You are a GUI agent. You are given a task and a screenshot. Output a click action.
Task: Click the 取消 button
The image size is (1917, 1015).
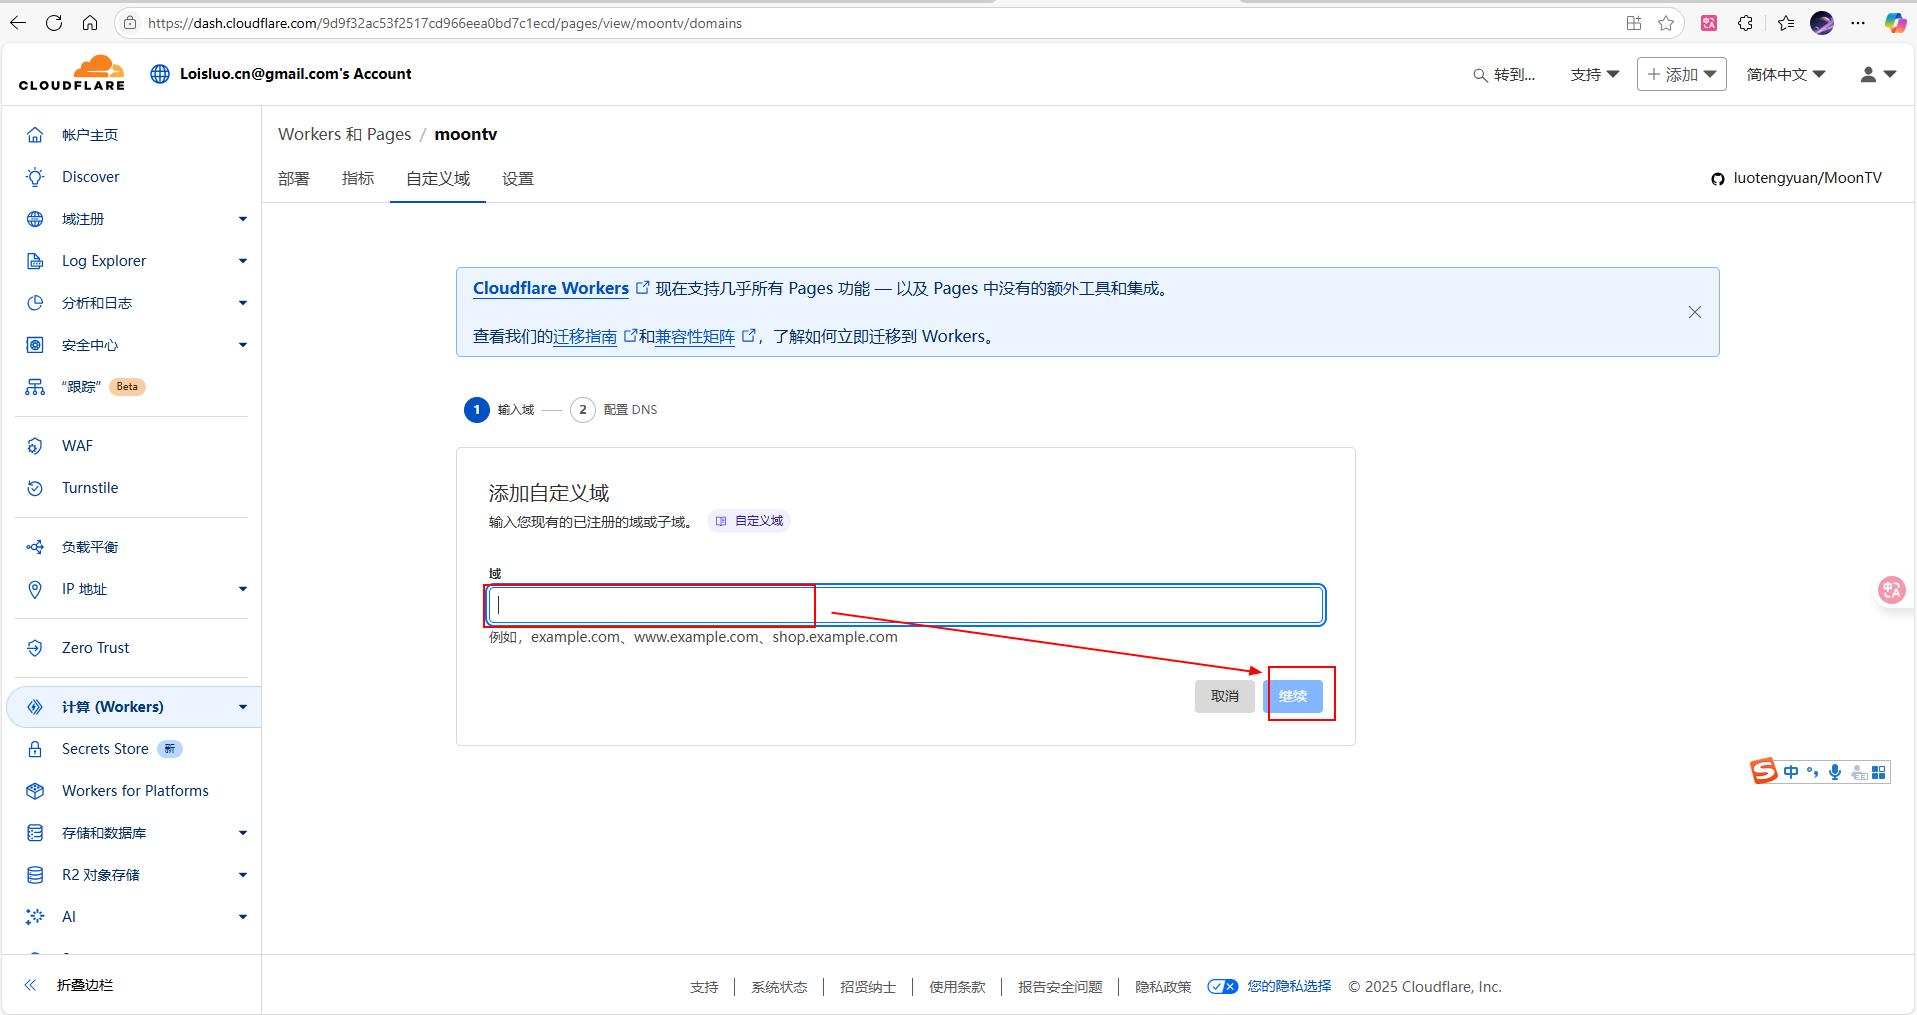[1224, 696]
